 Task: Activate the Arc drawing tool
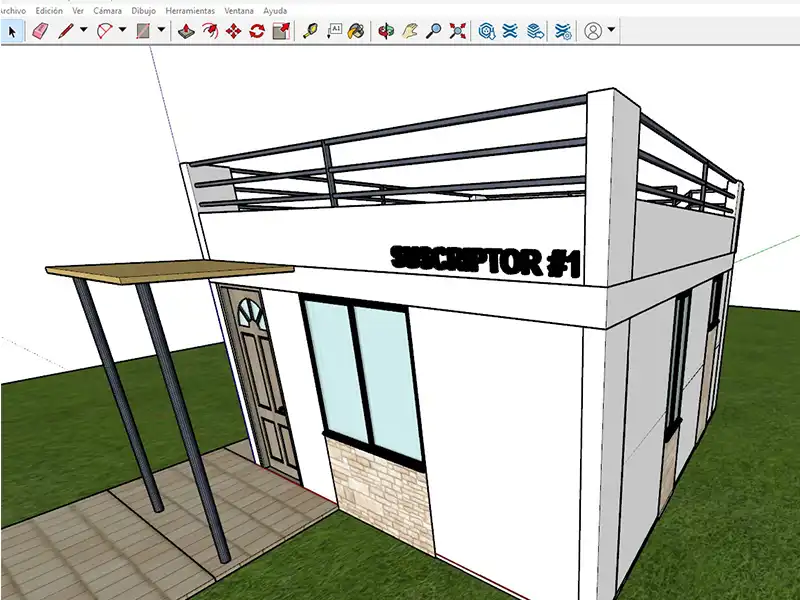pyautogui.click(x=105, y=31)
